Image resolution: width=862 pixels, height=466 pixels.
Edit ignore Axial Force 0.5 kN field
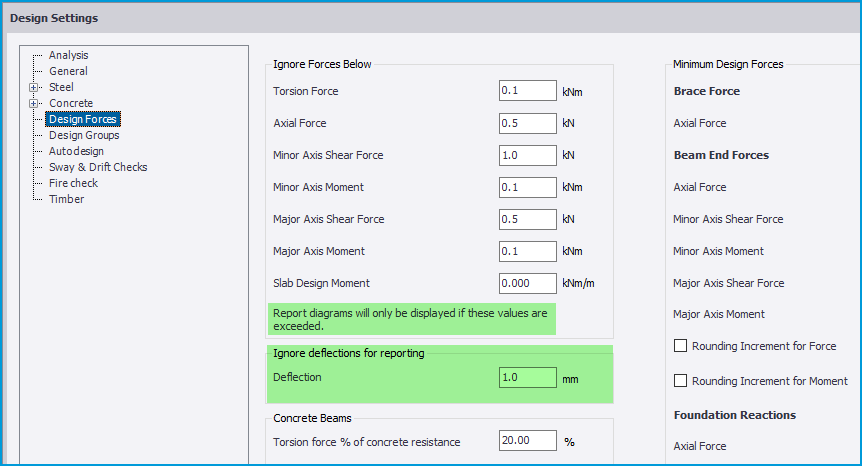coord(528,123)
